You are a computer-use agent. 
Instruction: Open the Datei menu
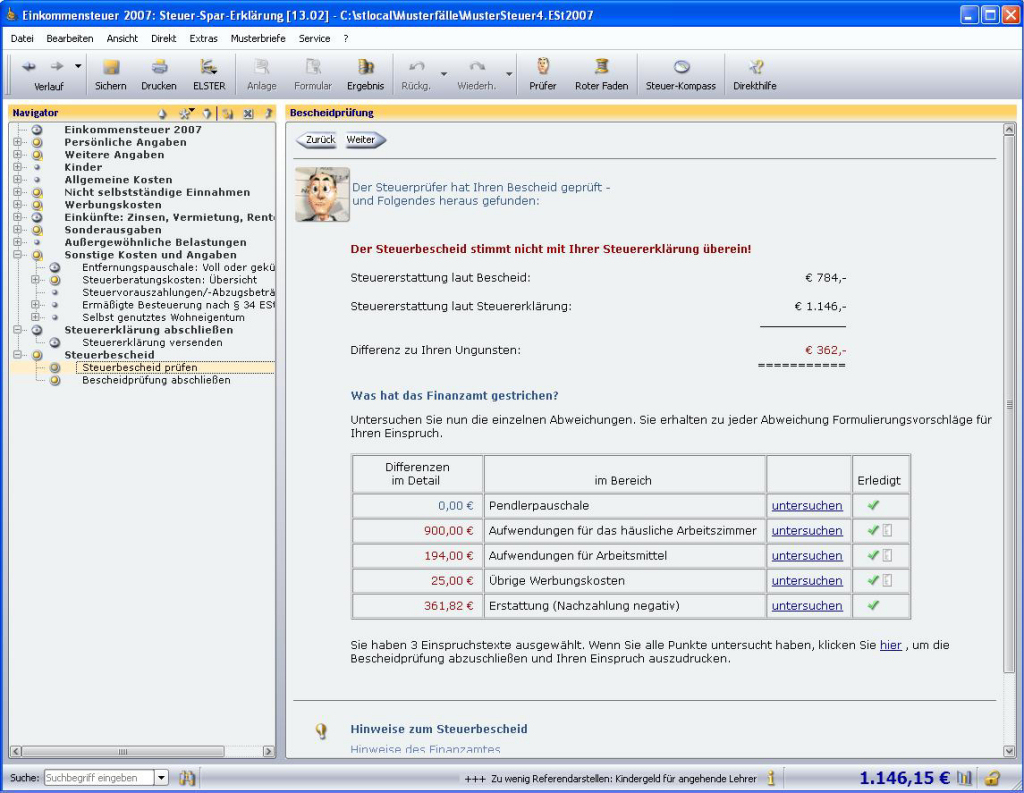[22, 39]
